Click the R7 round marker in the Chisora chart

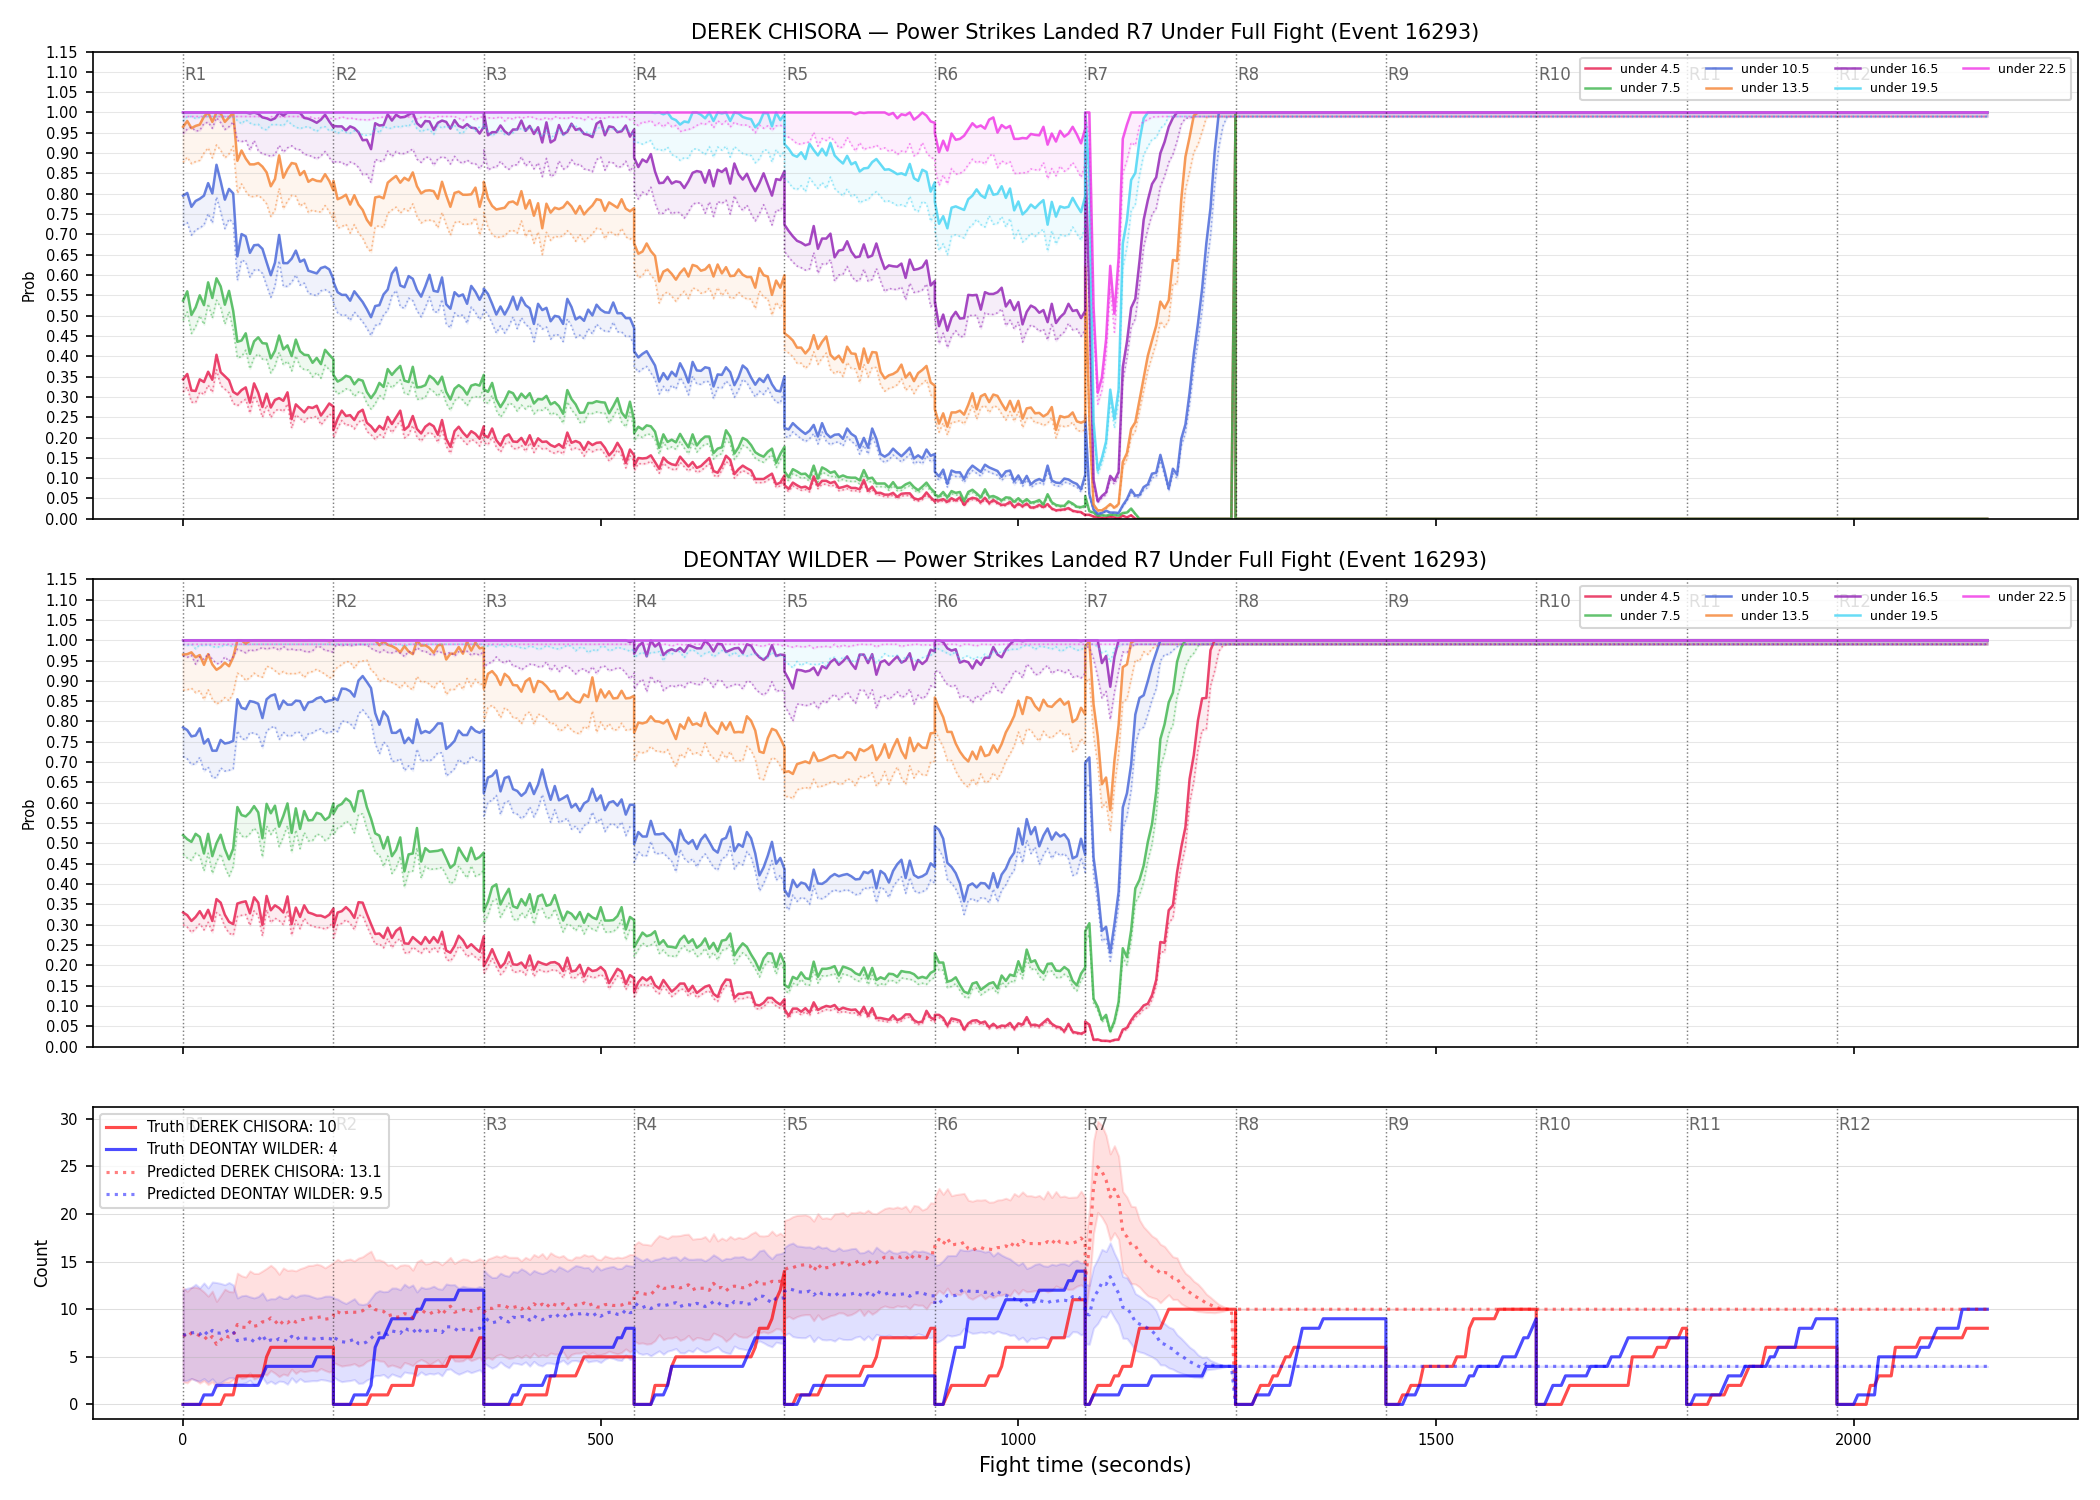(1097, 74)
